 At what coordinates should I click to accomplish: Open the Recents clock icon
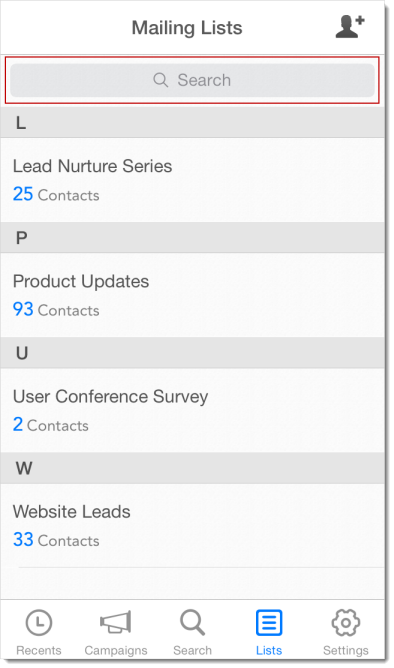(39, 623)
